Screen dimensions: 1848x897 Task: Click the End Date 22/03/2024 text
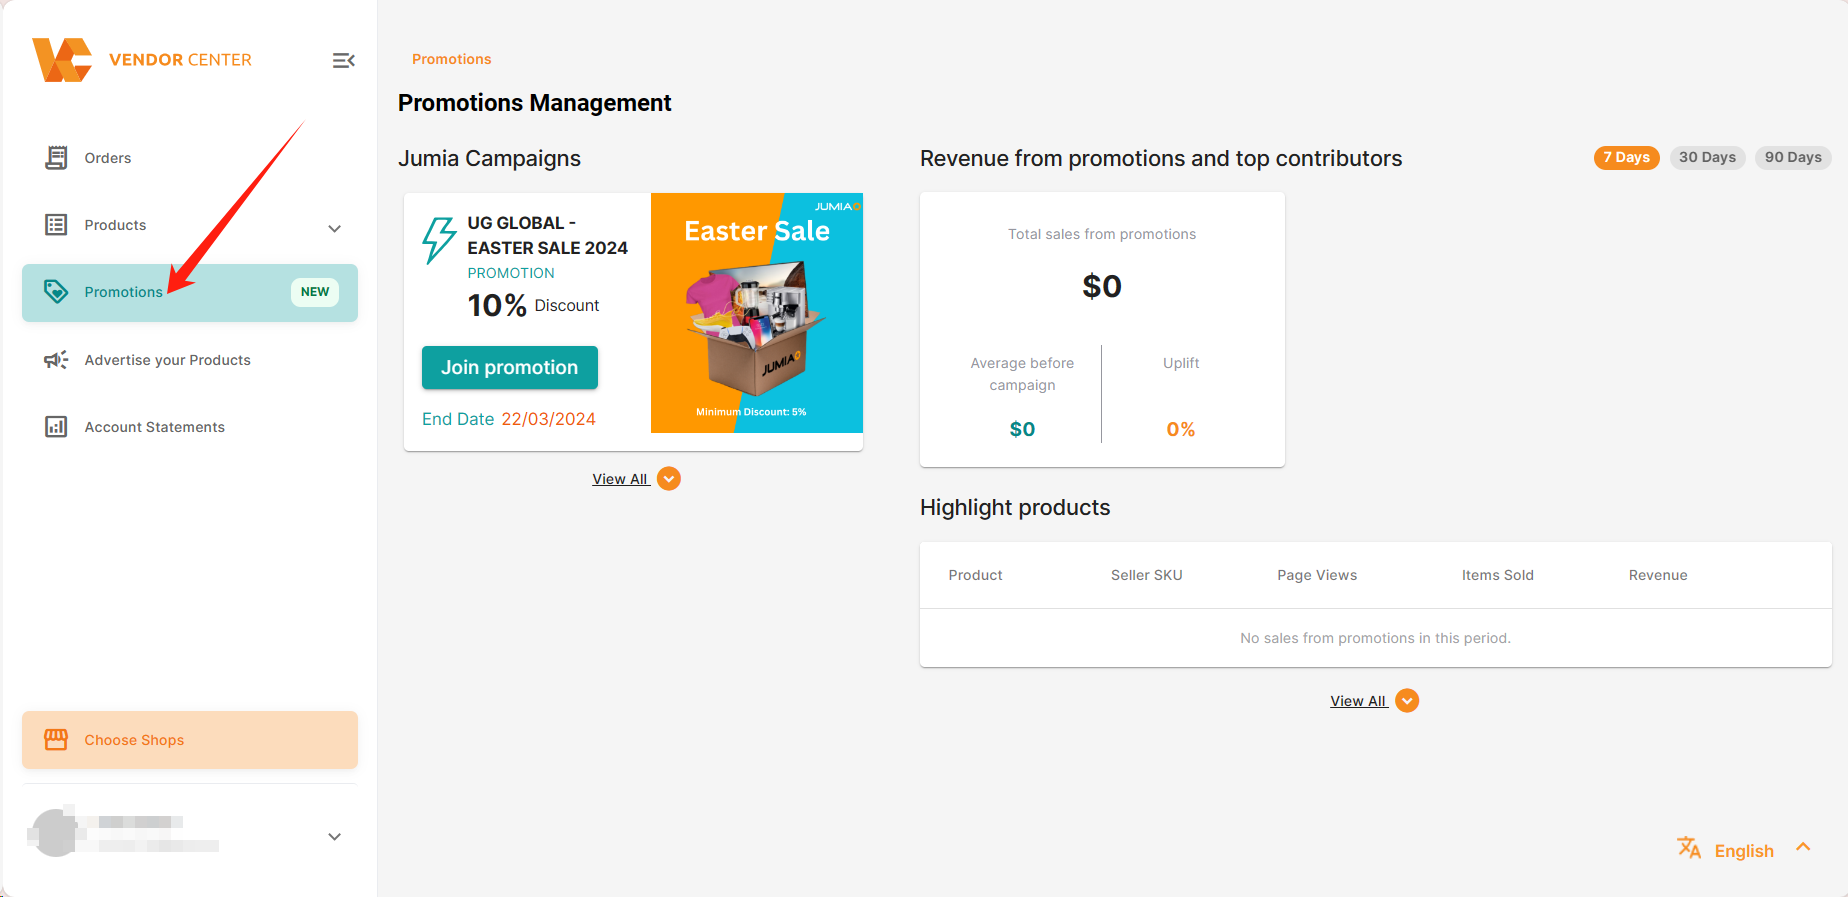coord(509,419)
